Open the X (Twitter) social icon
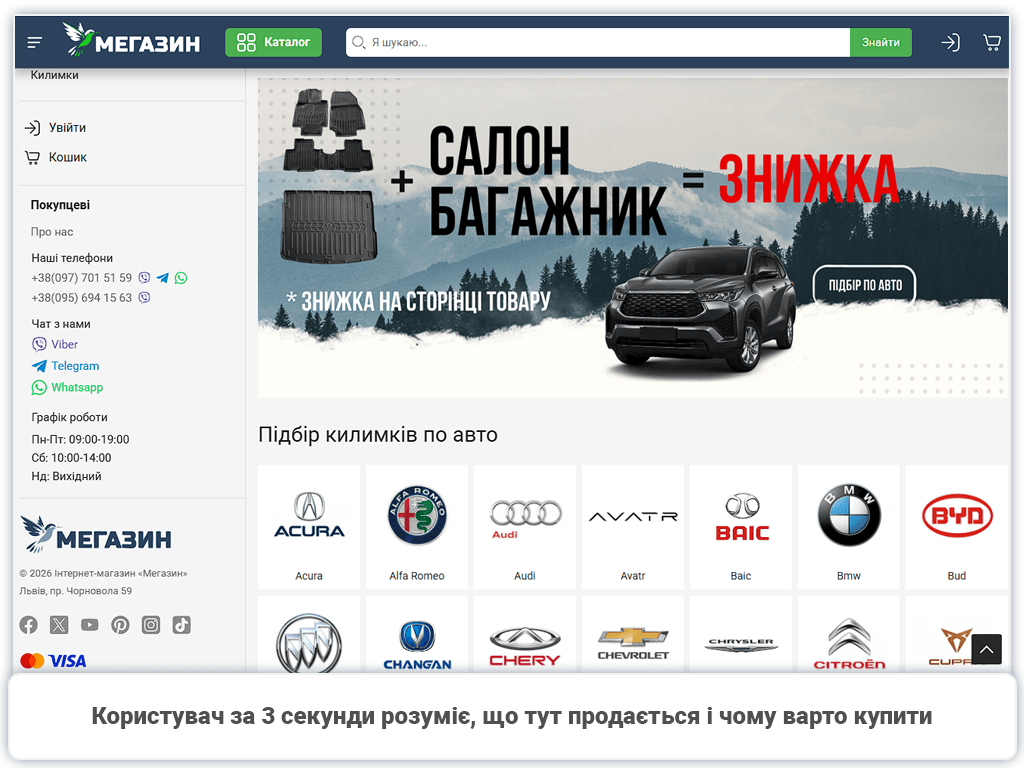This screenshot has width=1024, height=768. click(x=59, y=625)
